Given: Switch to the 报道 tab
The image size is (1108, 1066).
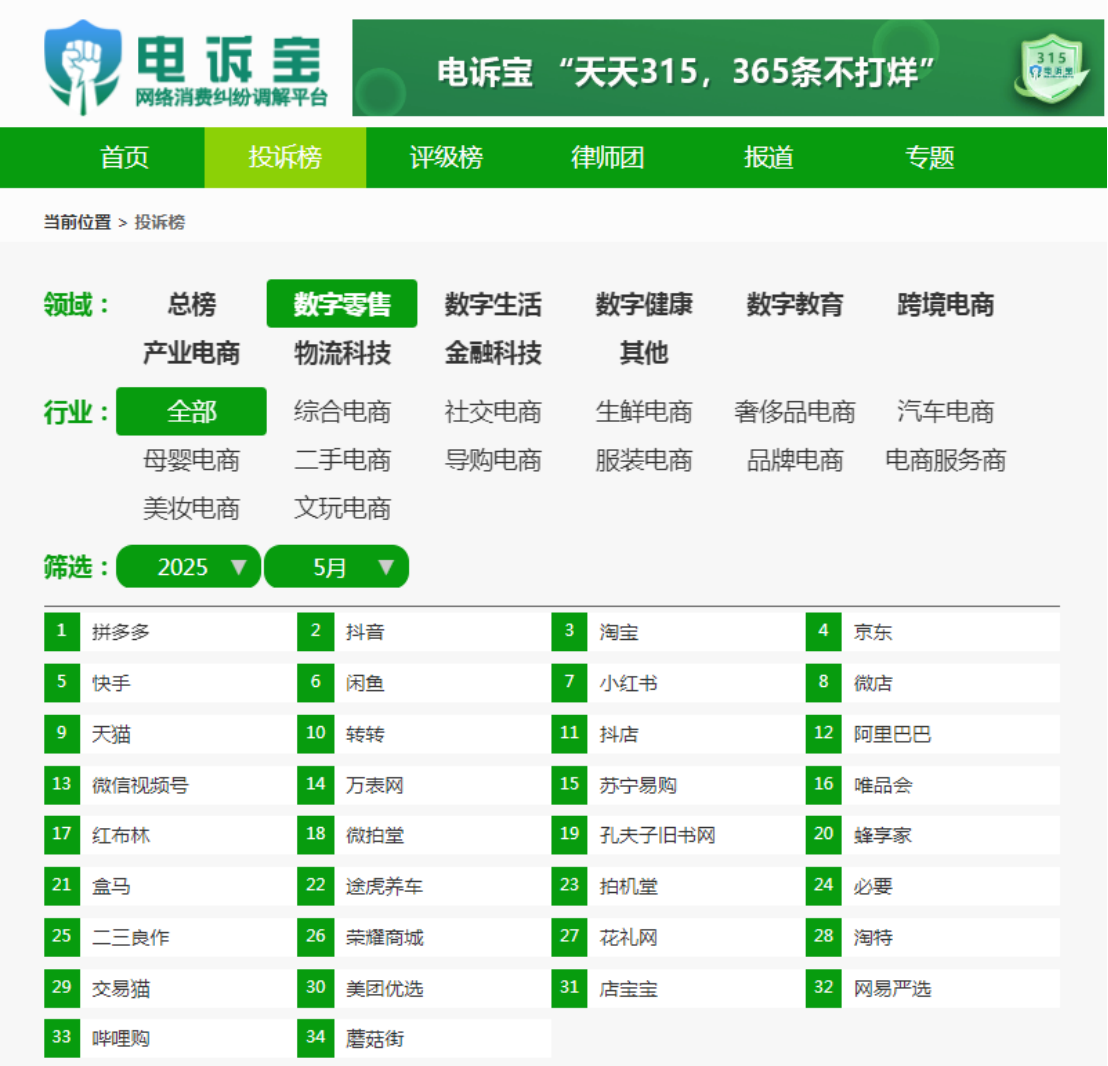Looking at the screenshot, I should [769, 158].
